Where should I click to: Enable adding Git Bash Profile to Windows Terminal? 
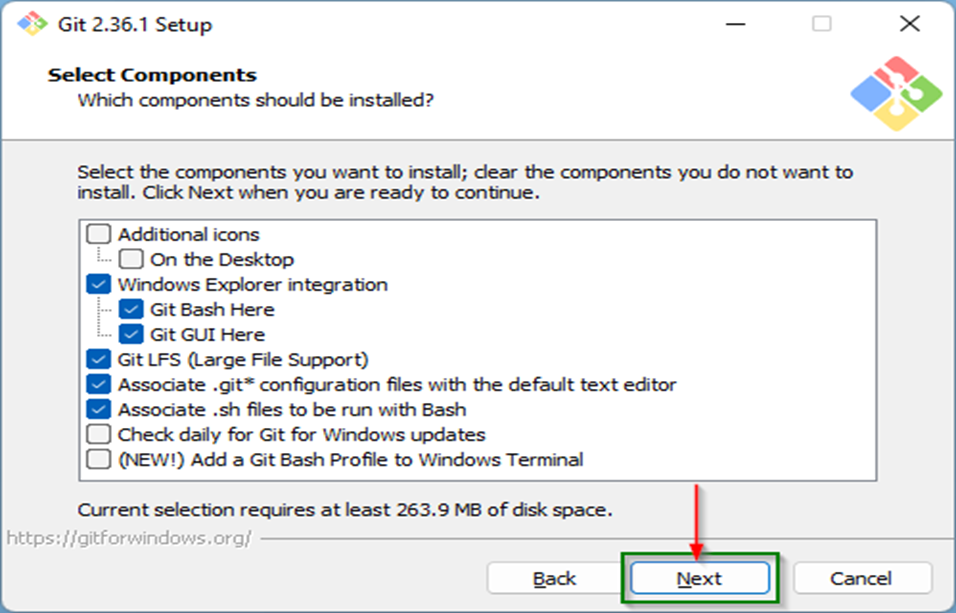click(x=98, y=459)
